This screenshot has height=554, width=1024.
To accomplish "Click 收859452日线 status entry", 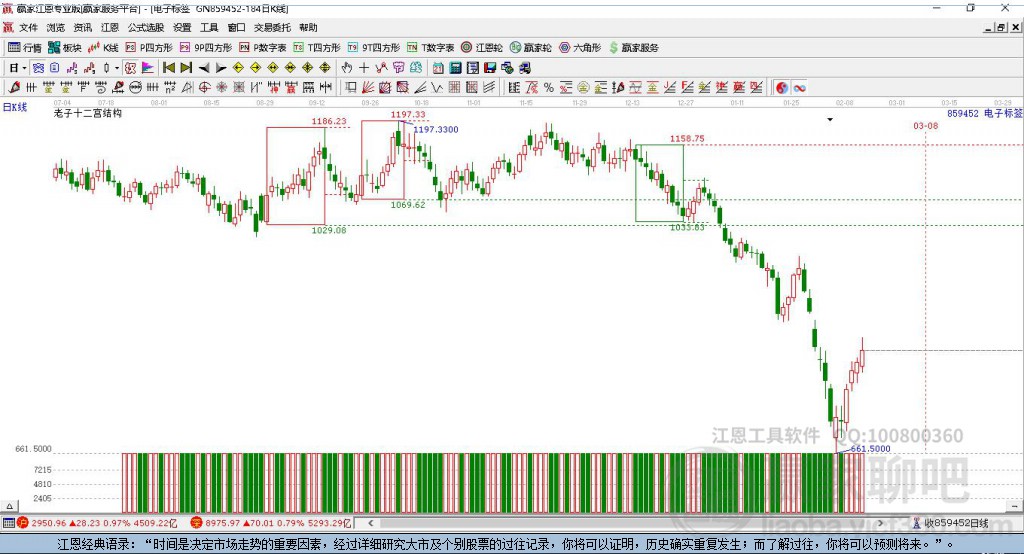I will point(951,523).
